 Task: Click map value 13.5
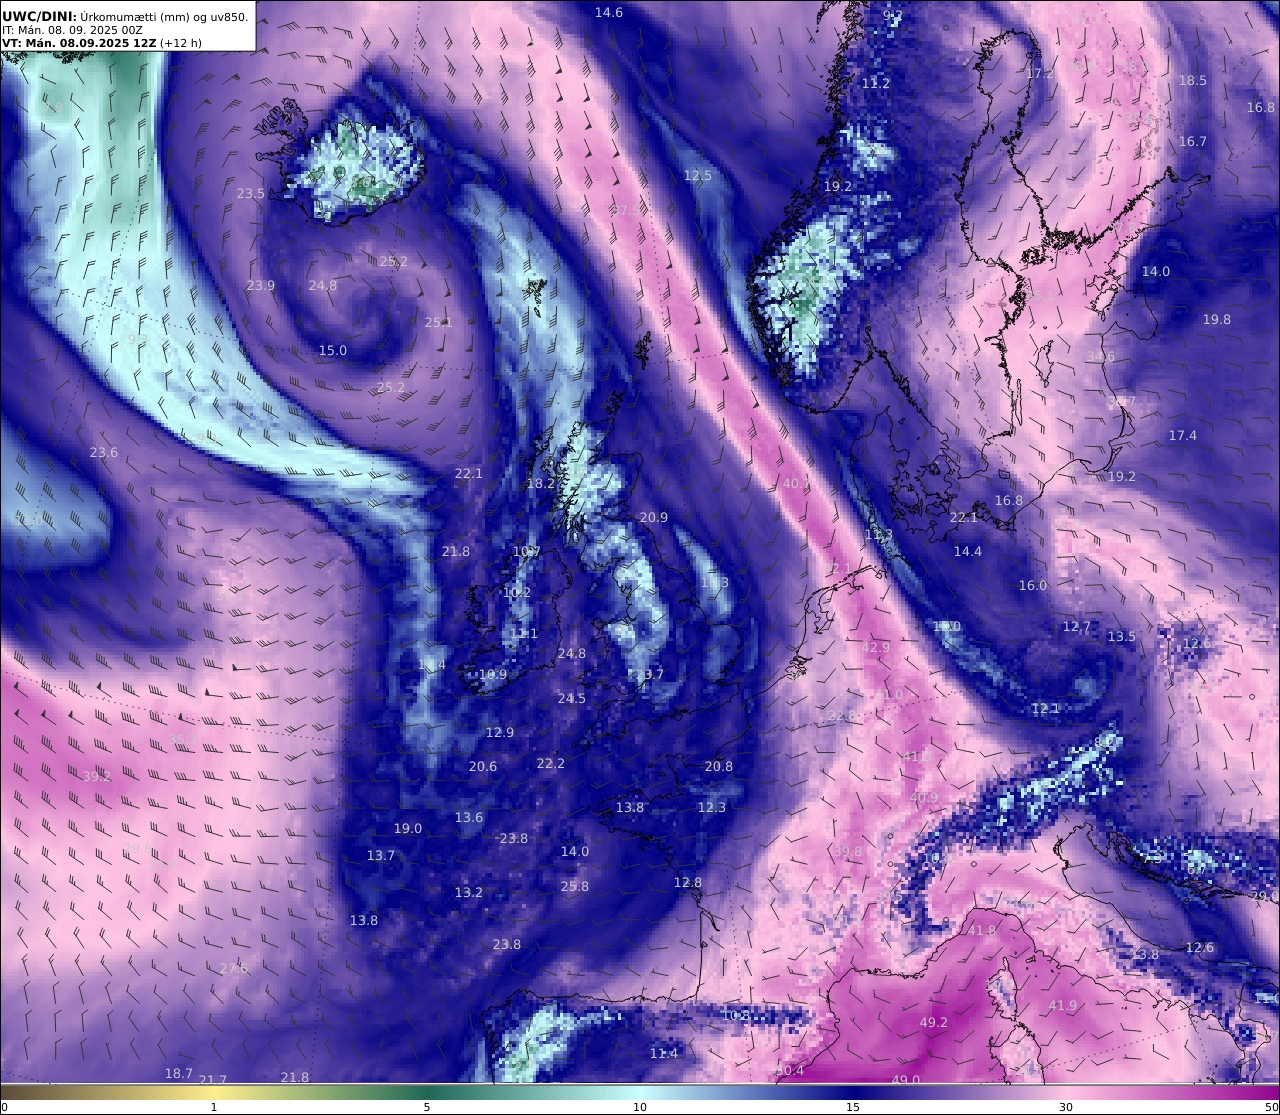coord(1122,637)
